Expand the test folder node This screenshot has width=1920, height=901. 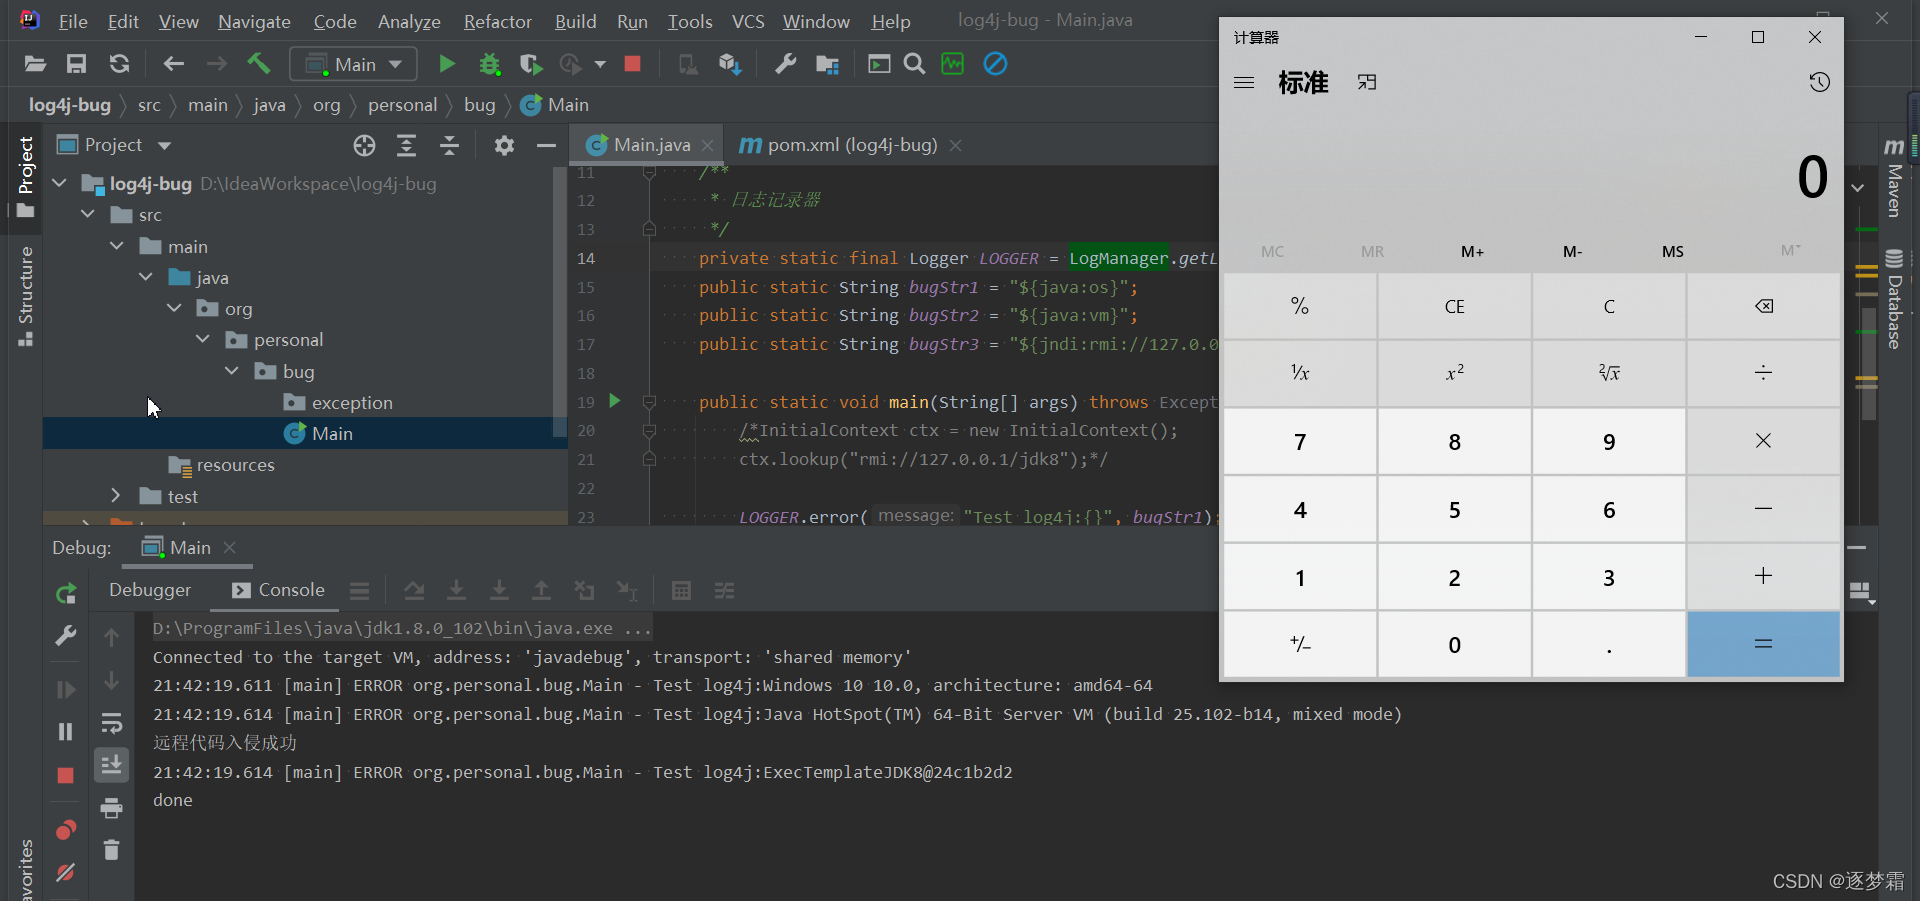coord(116,495)
